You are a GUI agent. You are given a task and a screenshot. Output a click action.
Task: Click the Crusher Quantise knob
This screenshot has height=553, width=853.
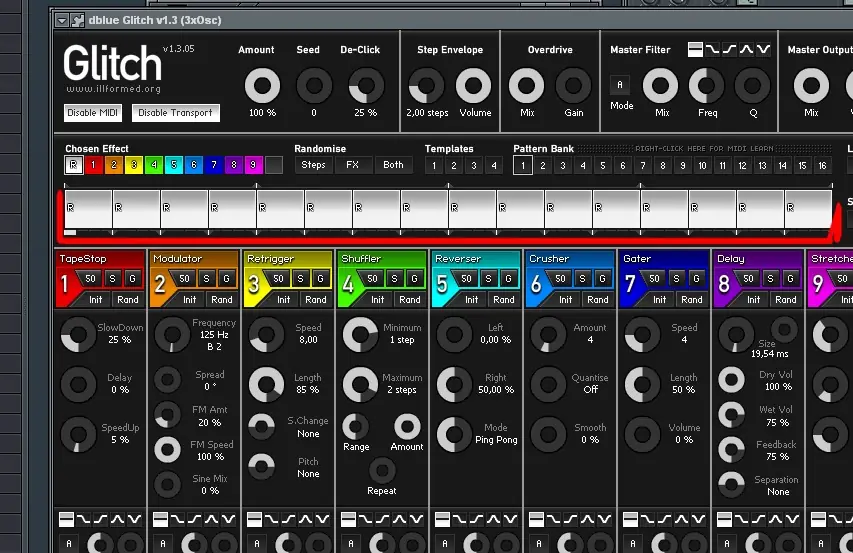coord(548,384)
